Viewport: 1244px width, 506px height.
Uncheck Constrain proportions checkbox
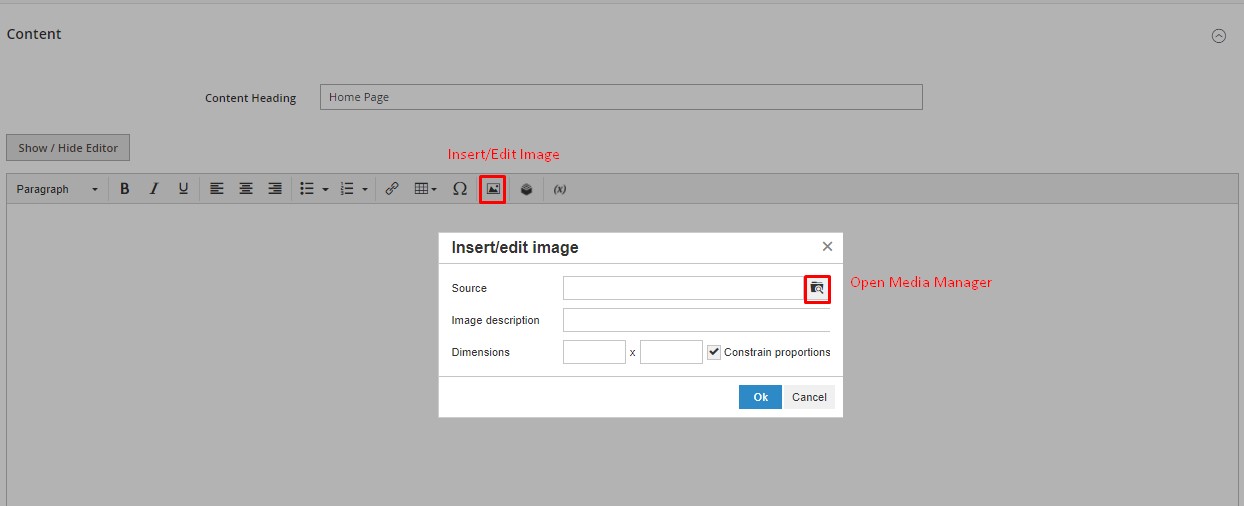coord(714,352)
